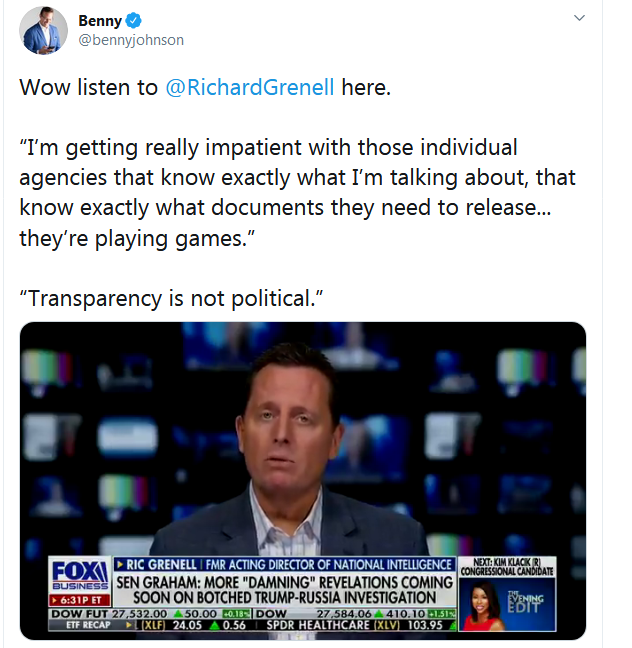Click the 6:31P ET time badge
This screenshot has width=632, height=648.
(80, 600)
